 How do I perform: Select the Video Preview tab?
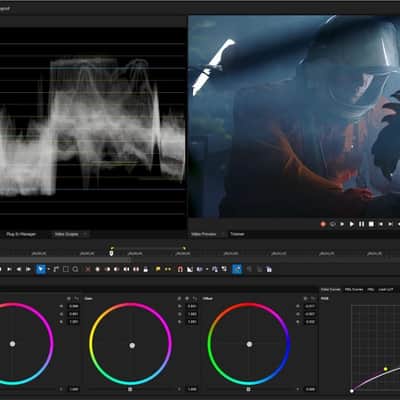[204, 234]
